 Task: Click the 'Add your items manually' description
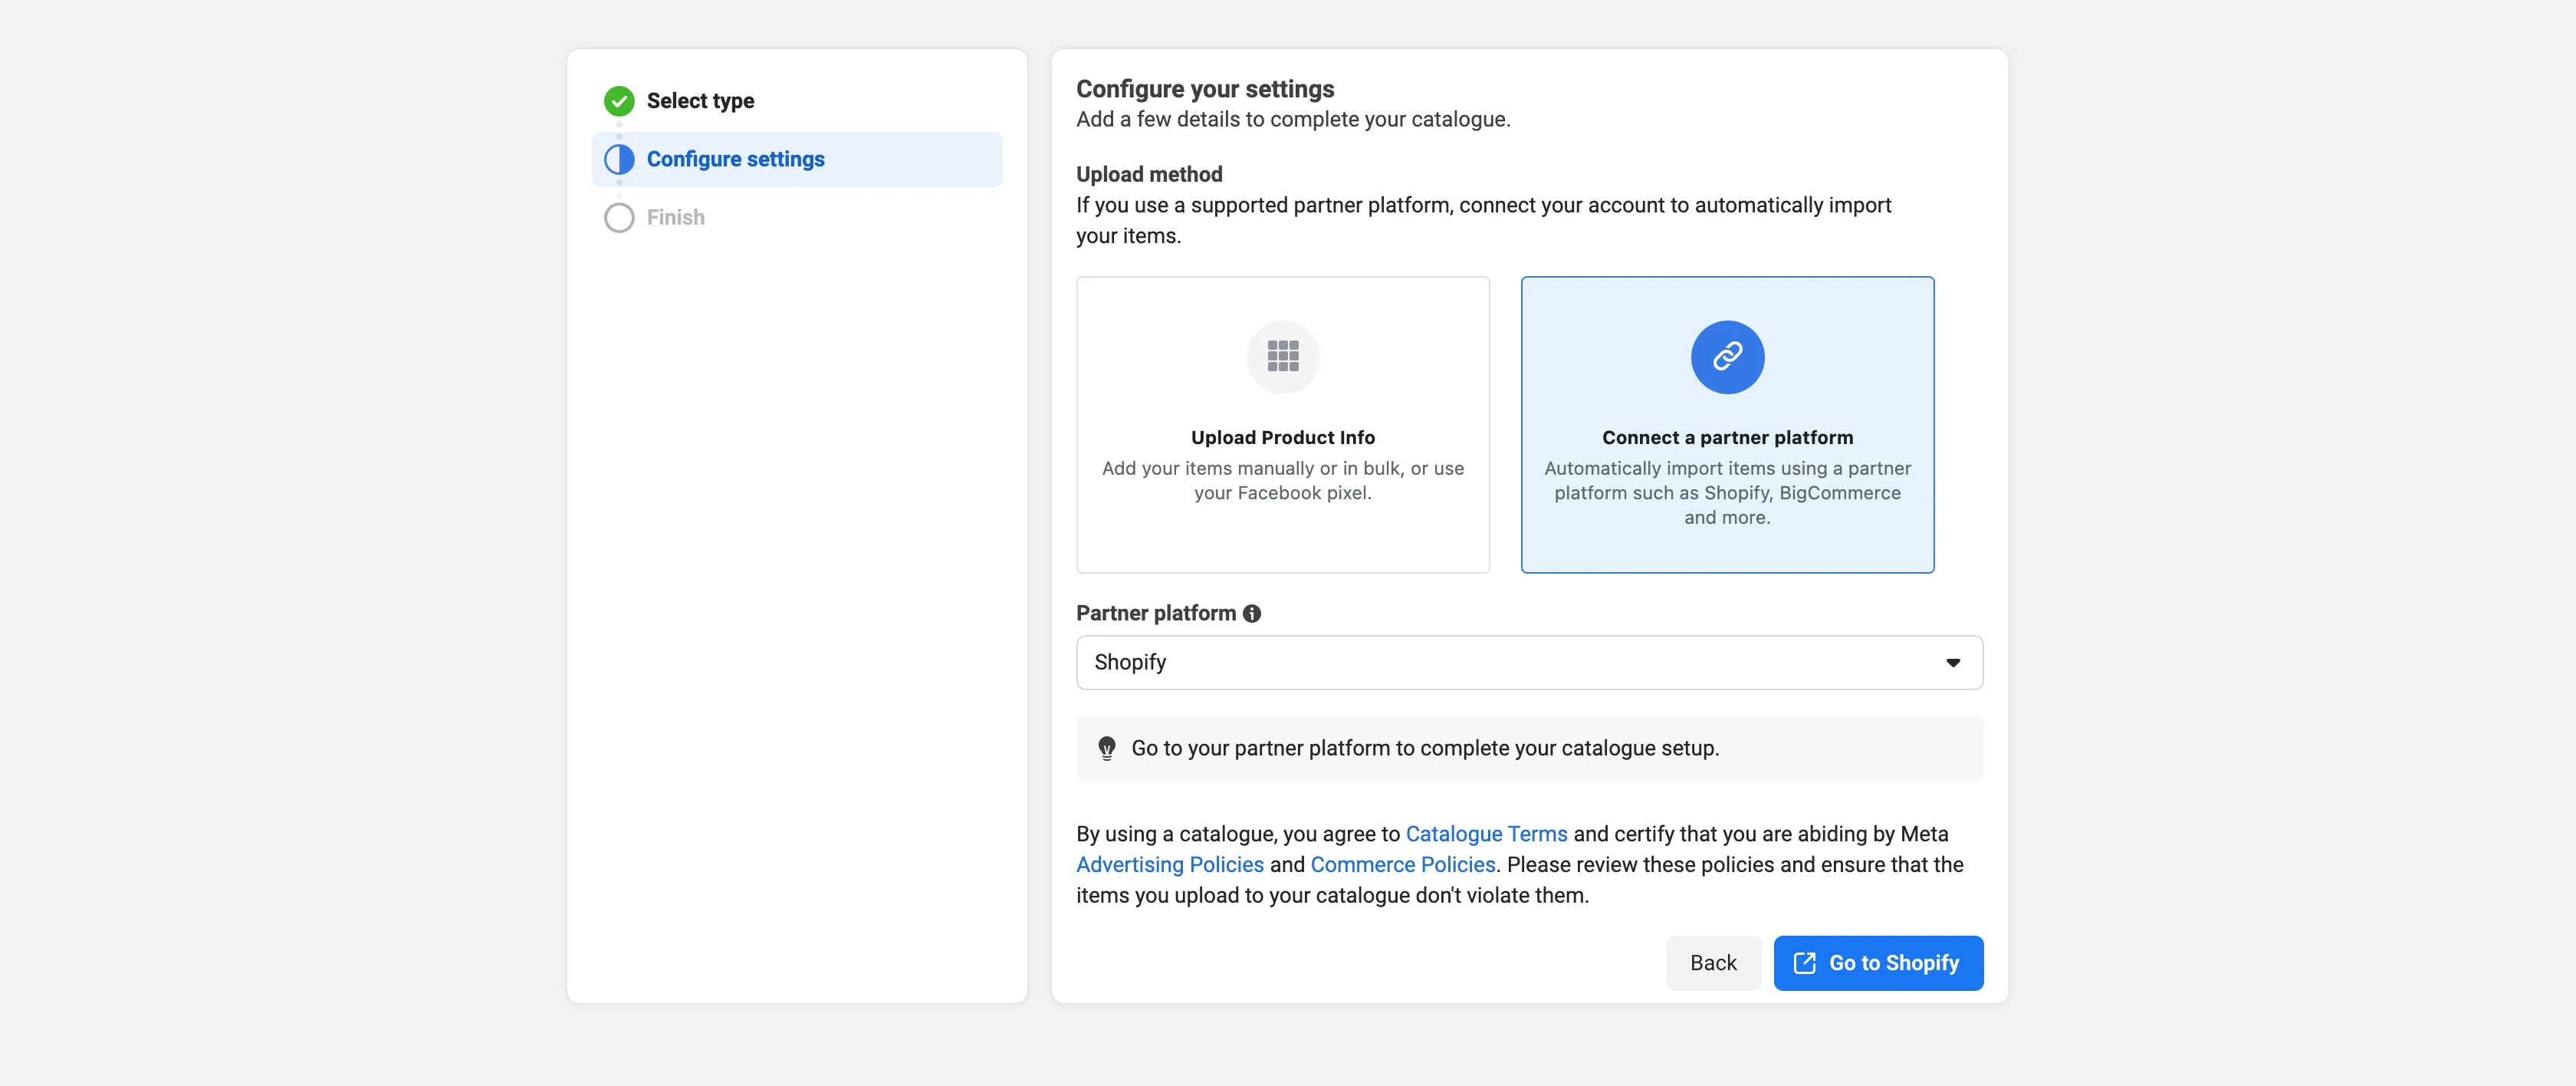tap(1283, 480)
